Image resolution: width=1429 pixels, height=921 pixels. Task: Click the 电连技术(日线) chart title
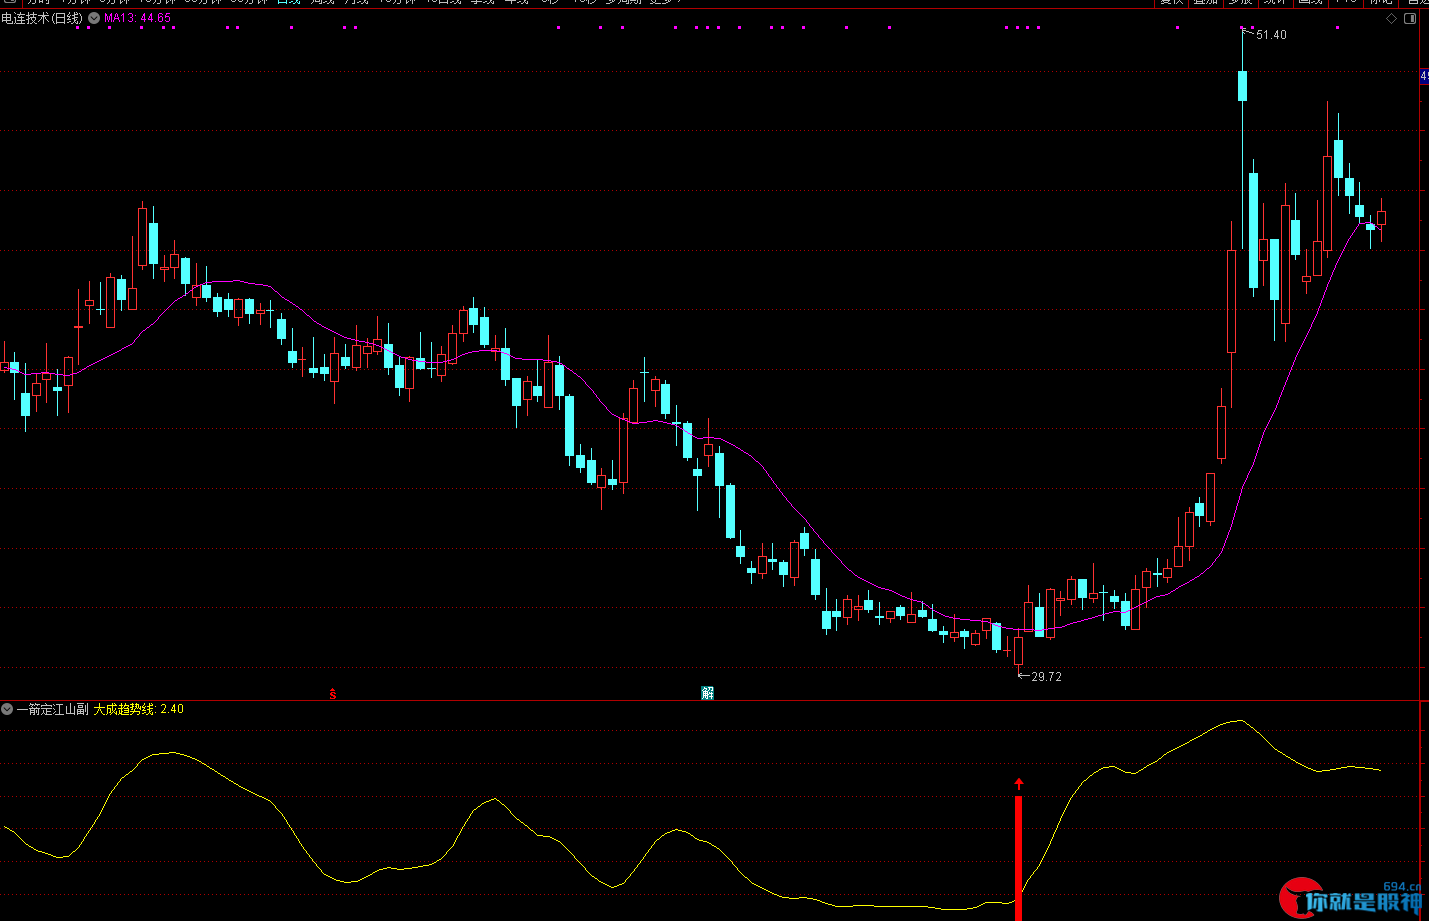[43, 18]
